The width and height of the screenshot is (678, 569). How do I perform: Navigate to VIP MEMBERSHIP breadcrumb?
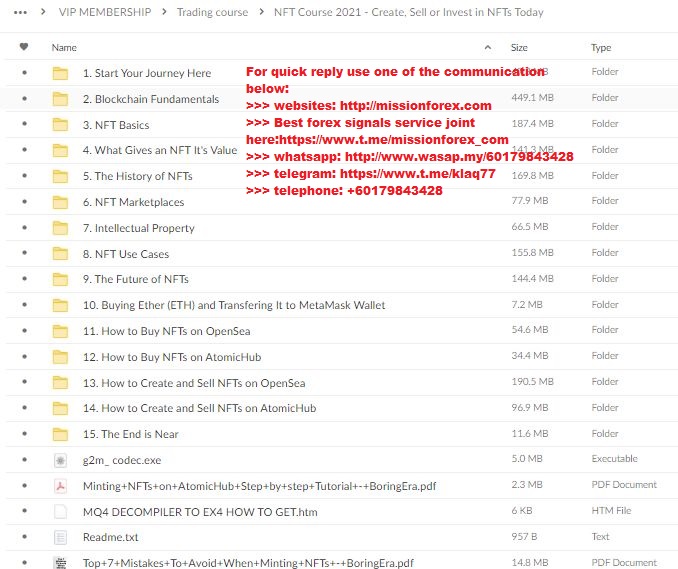click(105, 12)
